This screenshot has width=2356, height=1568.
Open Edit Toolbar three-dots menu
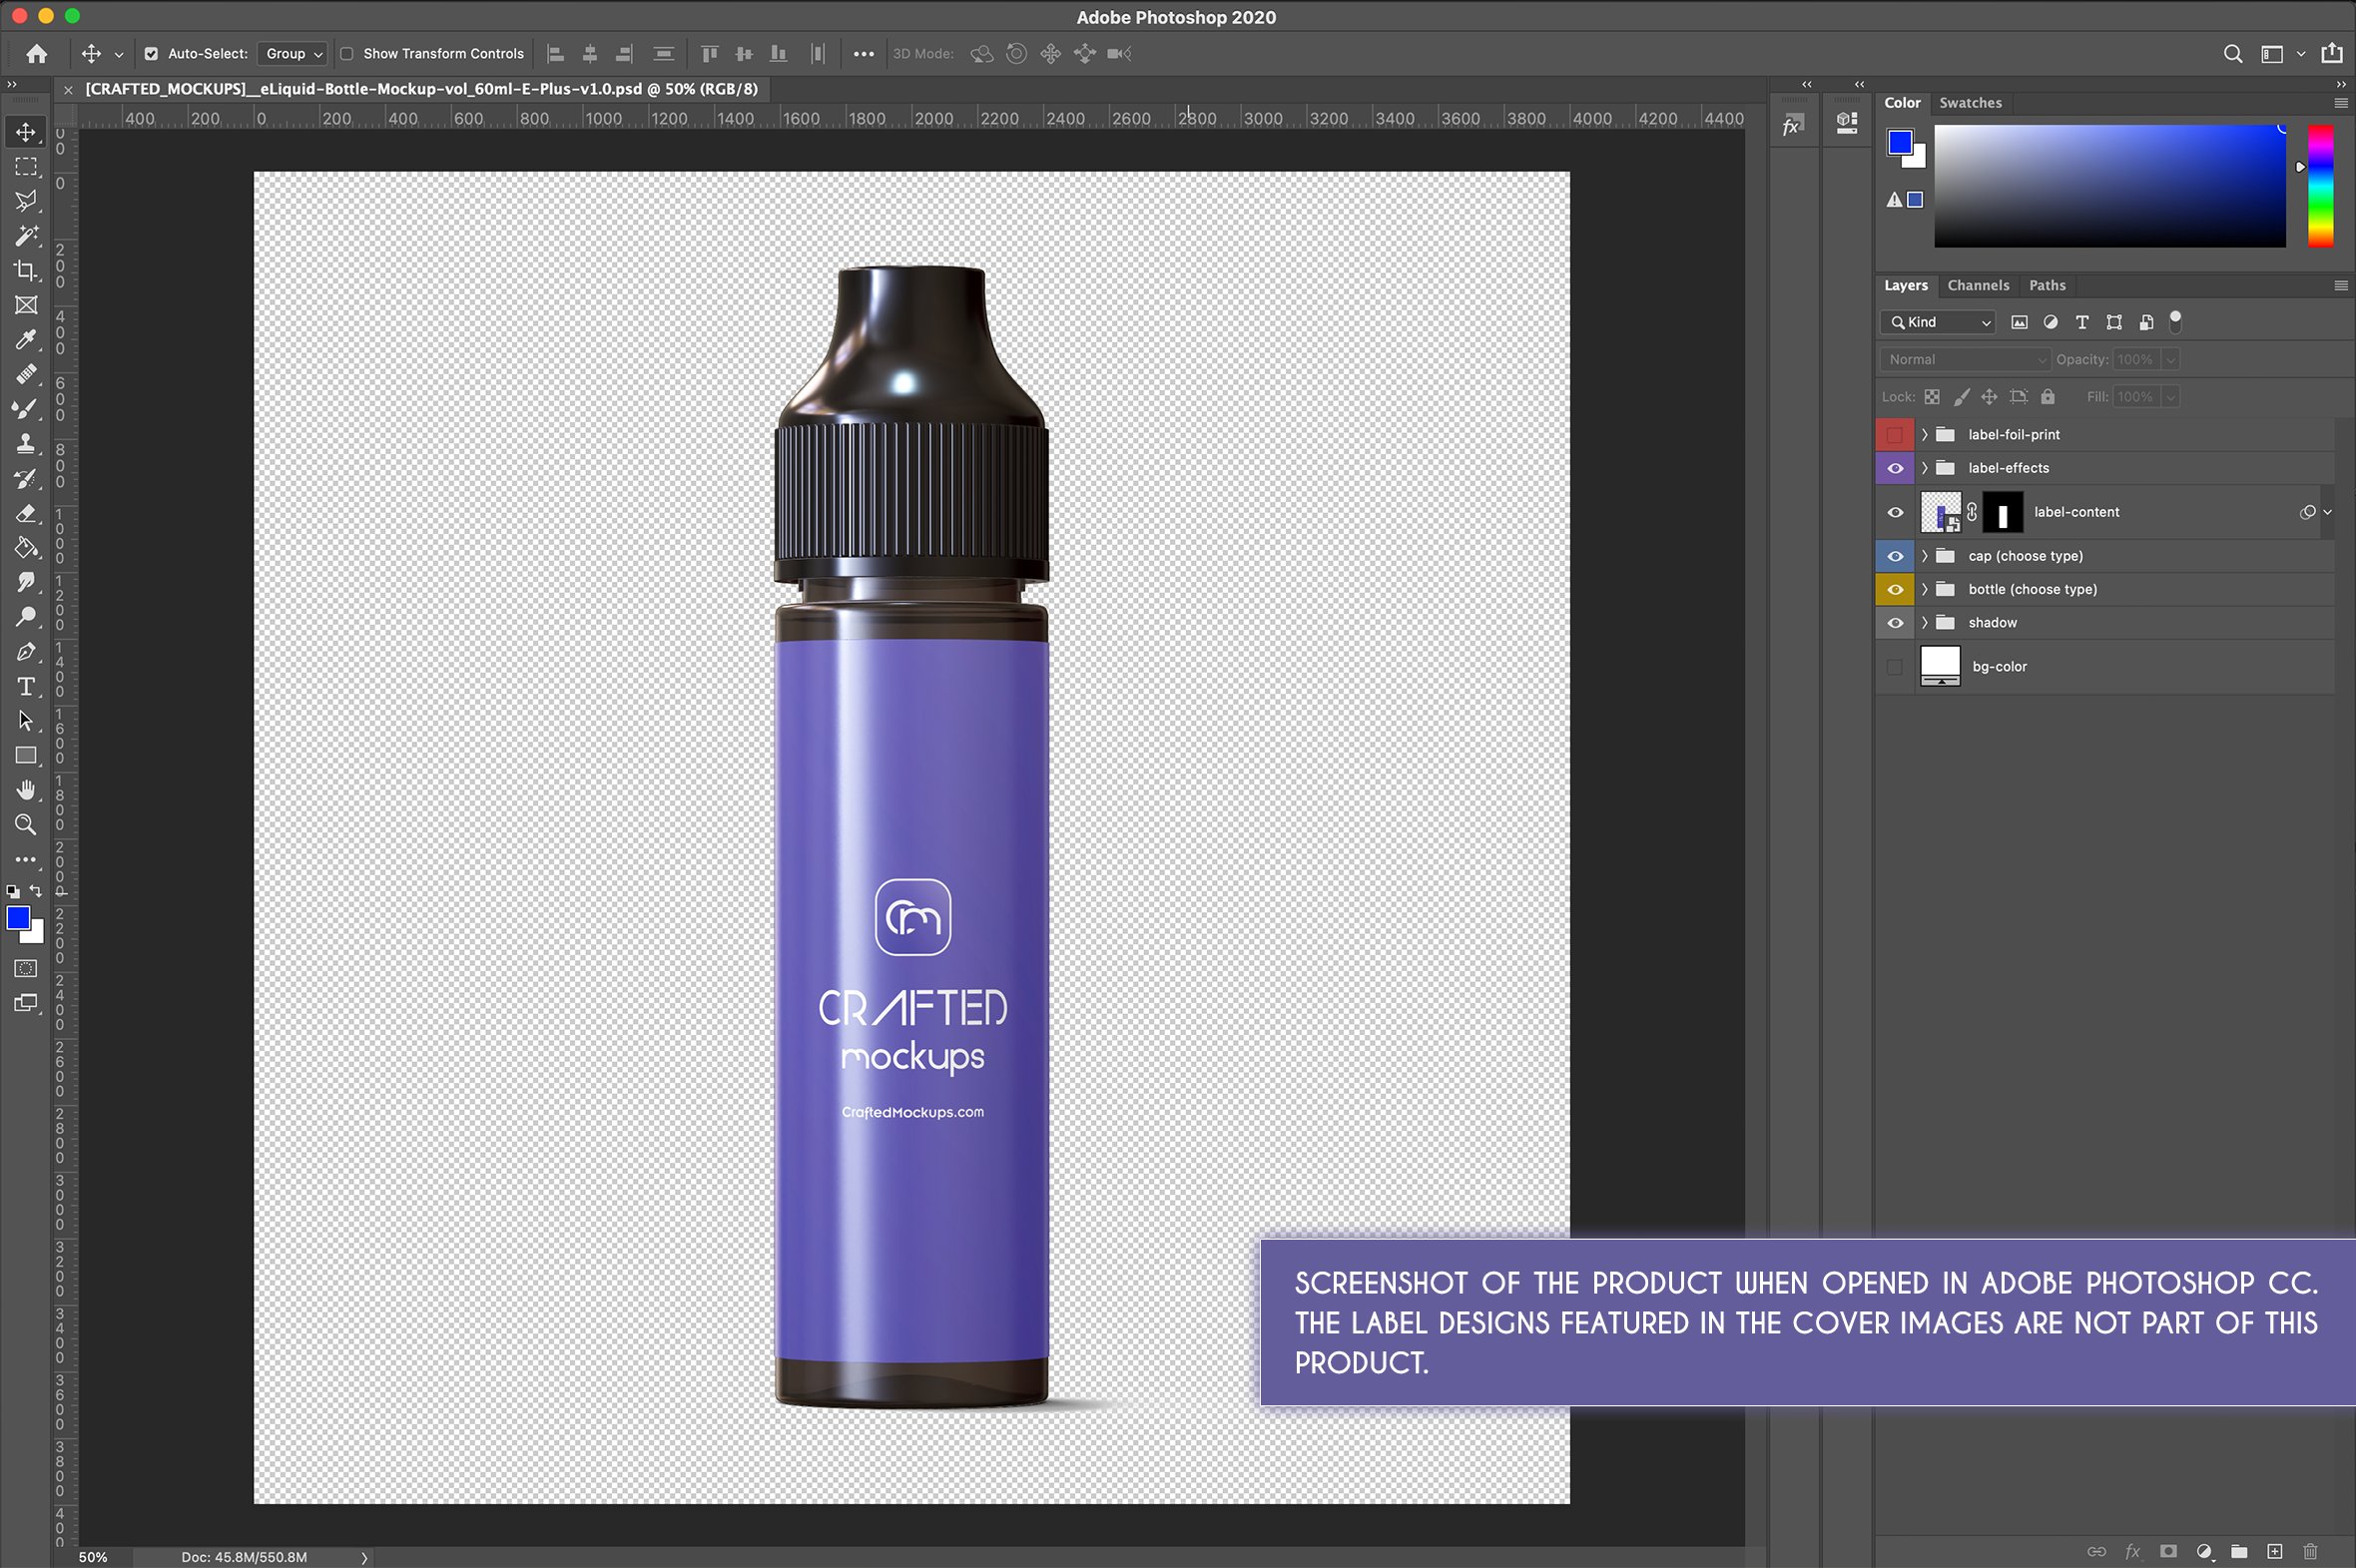(26, 859)
